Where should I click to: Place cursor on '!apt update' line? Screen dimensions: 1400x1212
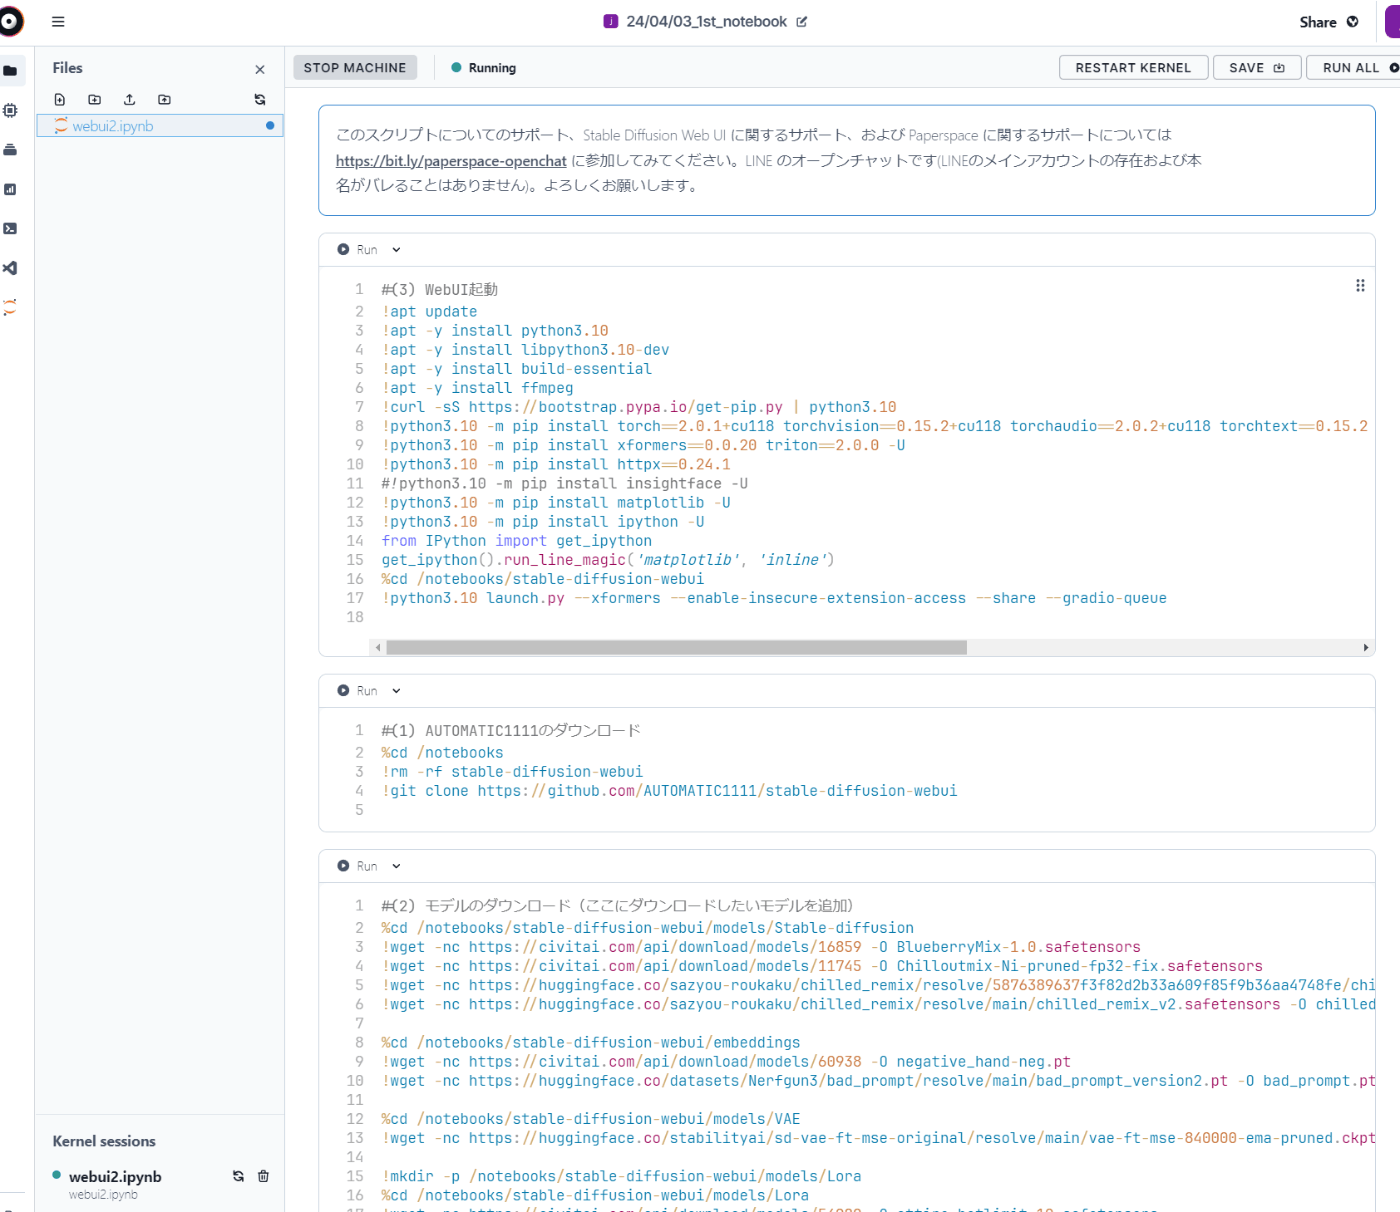429,312
